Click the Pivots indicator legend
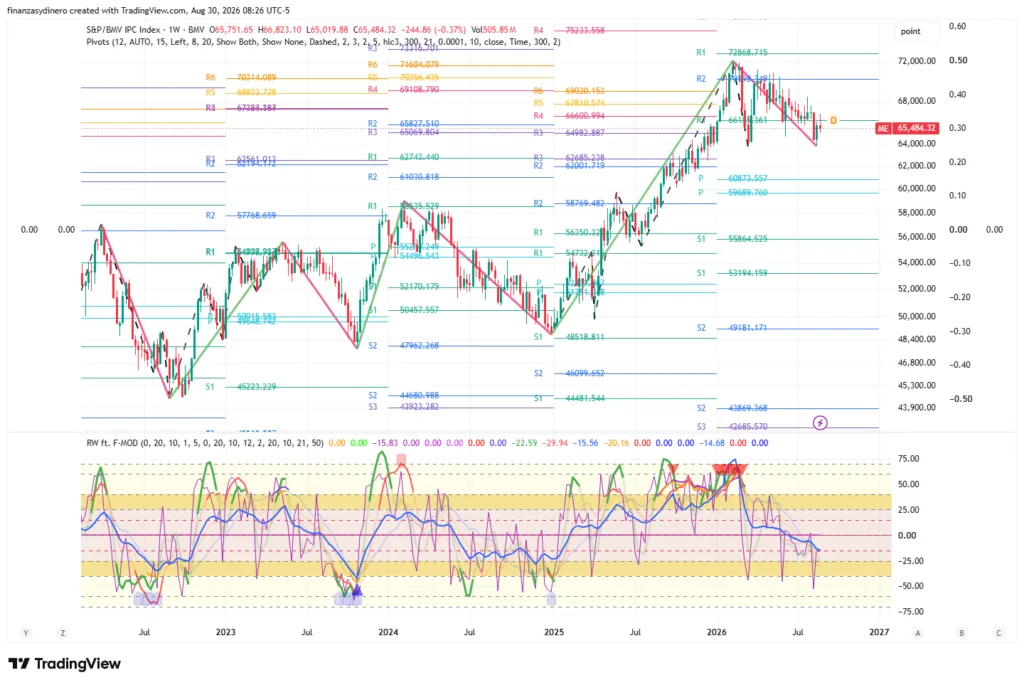The image size is (1024, 685). [x=323, y=42]
